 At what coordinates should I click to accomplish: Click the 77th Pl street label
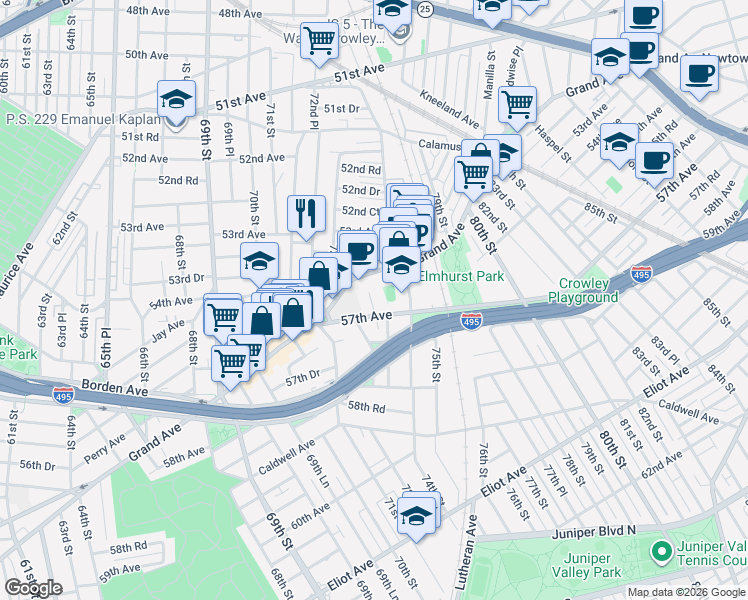pyautogui.click(x=555, y=481)
